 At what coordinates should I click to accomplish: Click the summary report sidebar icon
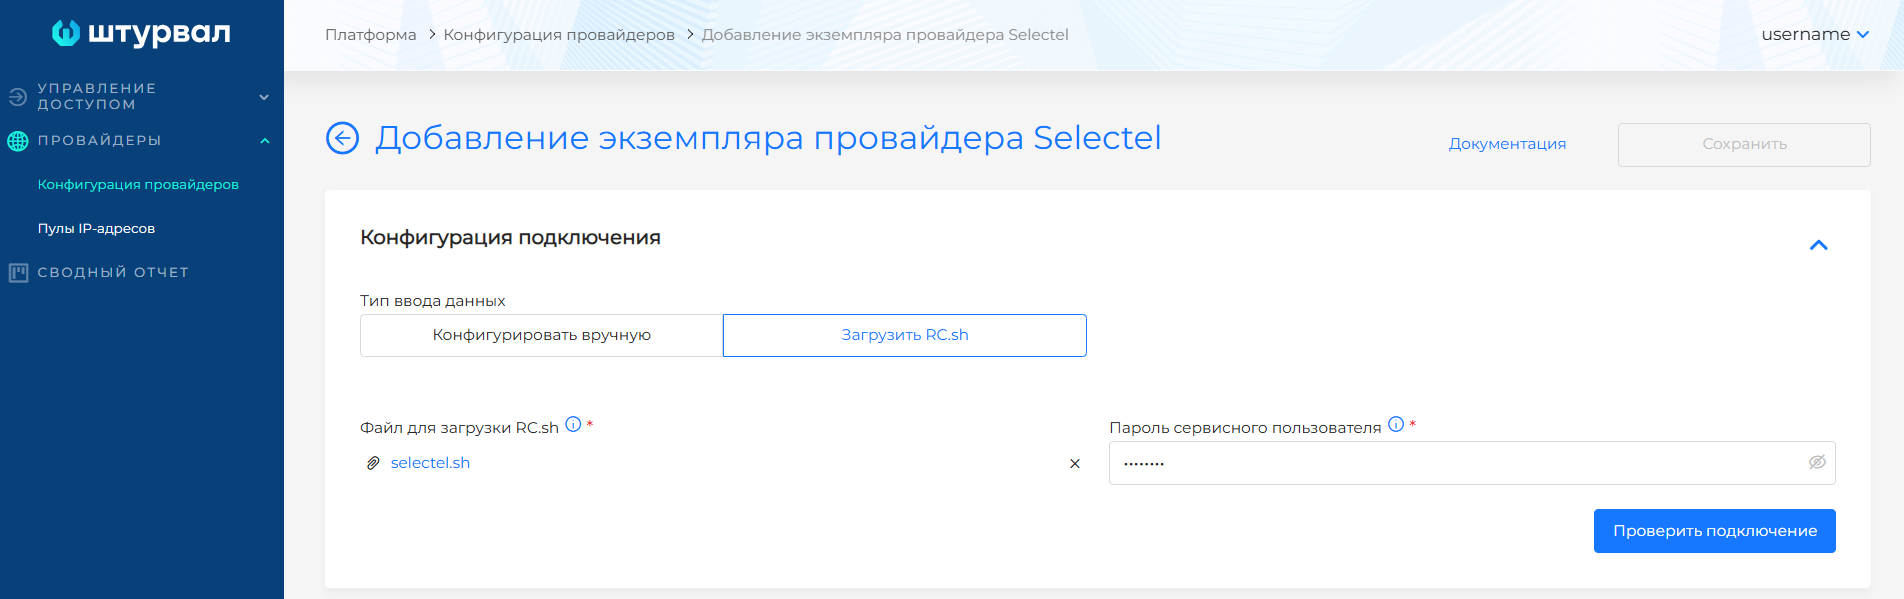(x=18, y=273)
